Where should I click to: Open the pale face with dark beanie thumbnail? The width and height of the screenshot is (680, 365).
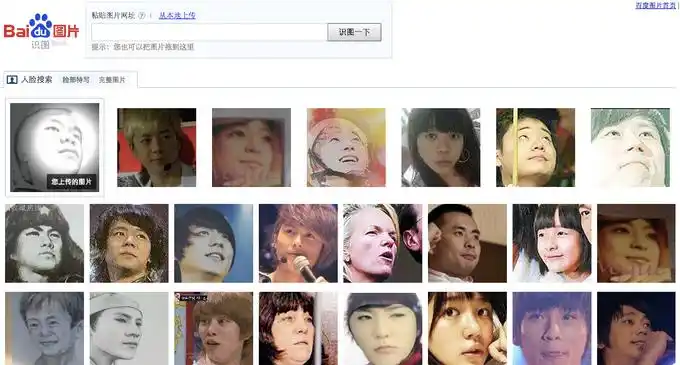tap(382, 328)
